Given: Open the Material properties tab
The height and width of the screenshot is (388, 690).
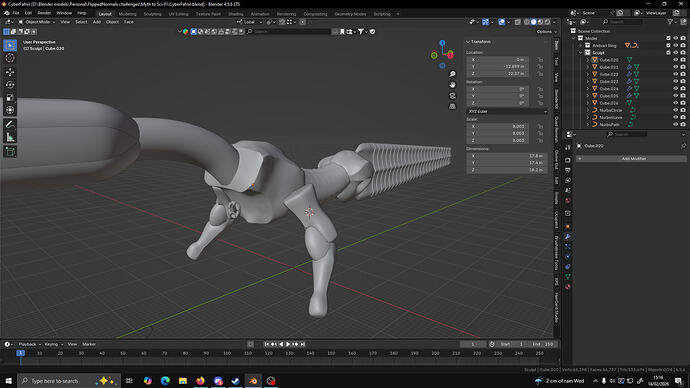Looking at the screenshot, I should click(568, 287).
